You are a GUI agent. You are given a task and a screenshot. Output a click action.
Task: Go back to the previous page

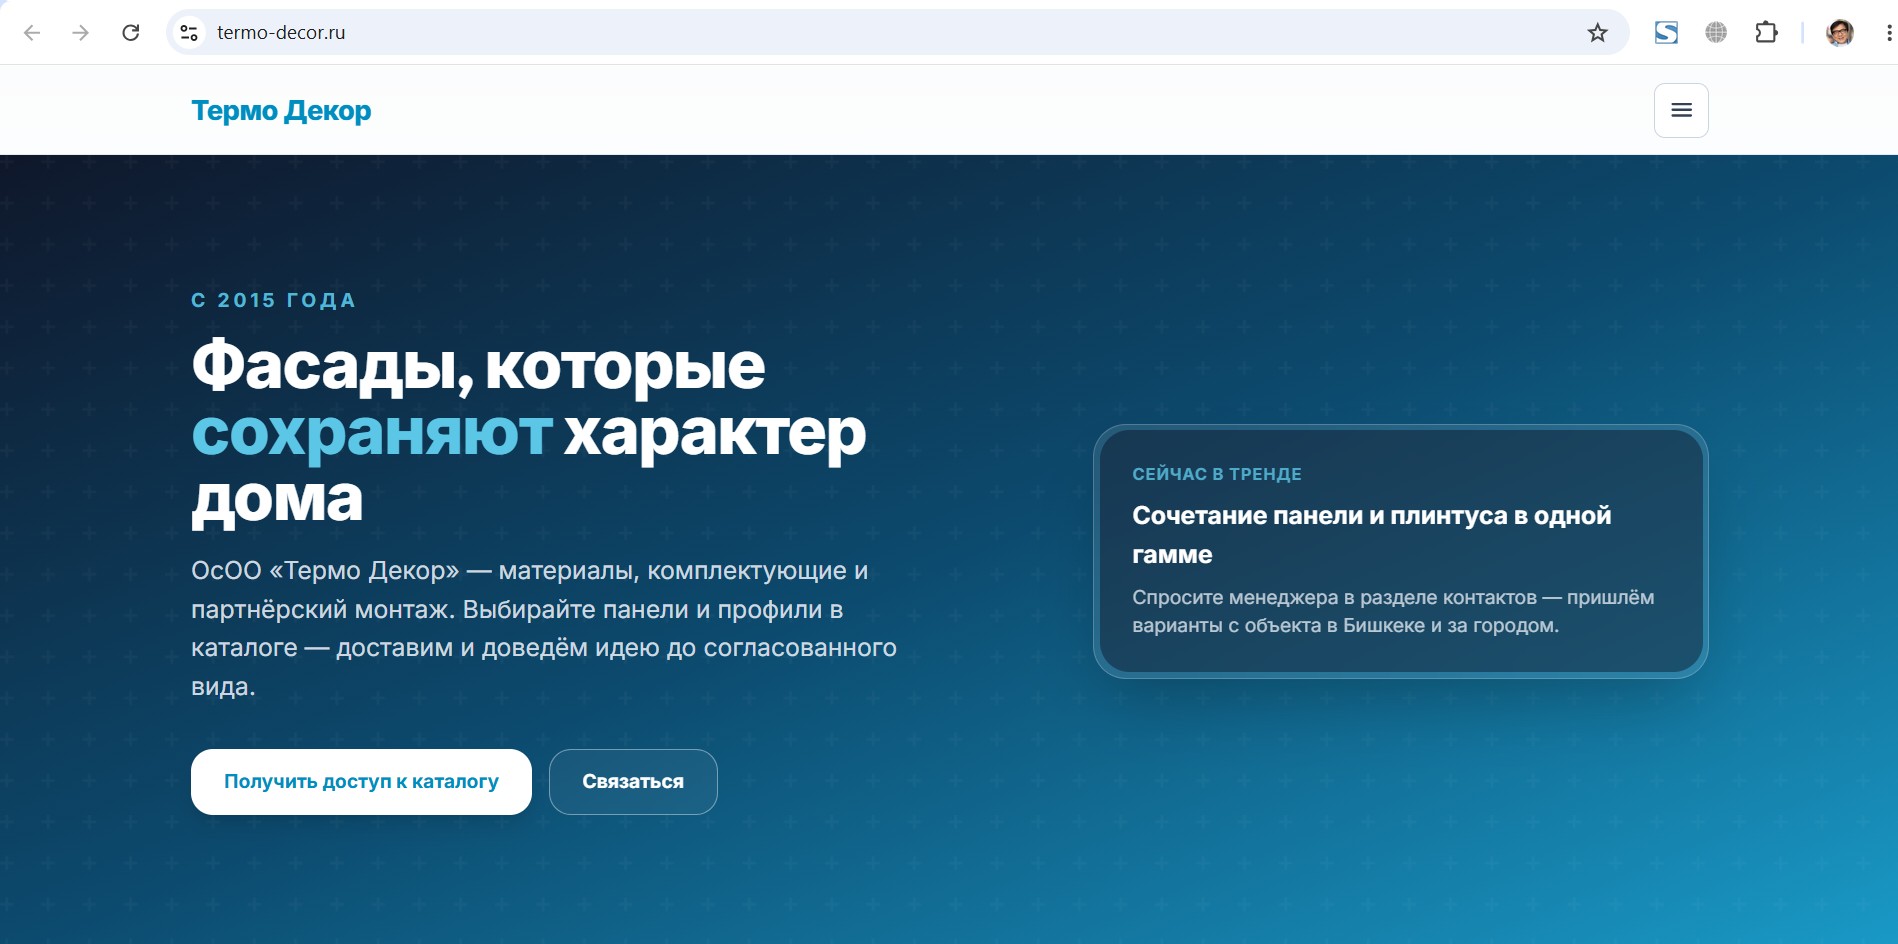click(32, 33)
